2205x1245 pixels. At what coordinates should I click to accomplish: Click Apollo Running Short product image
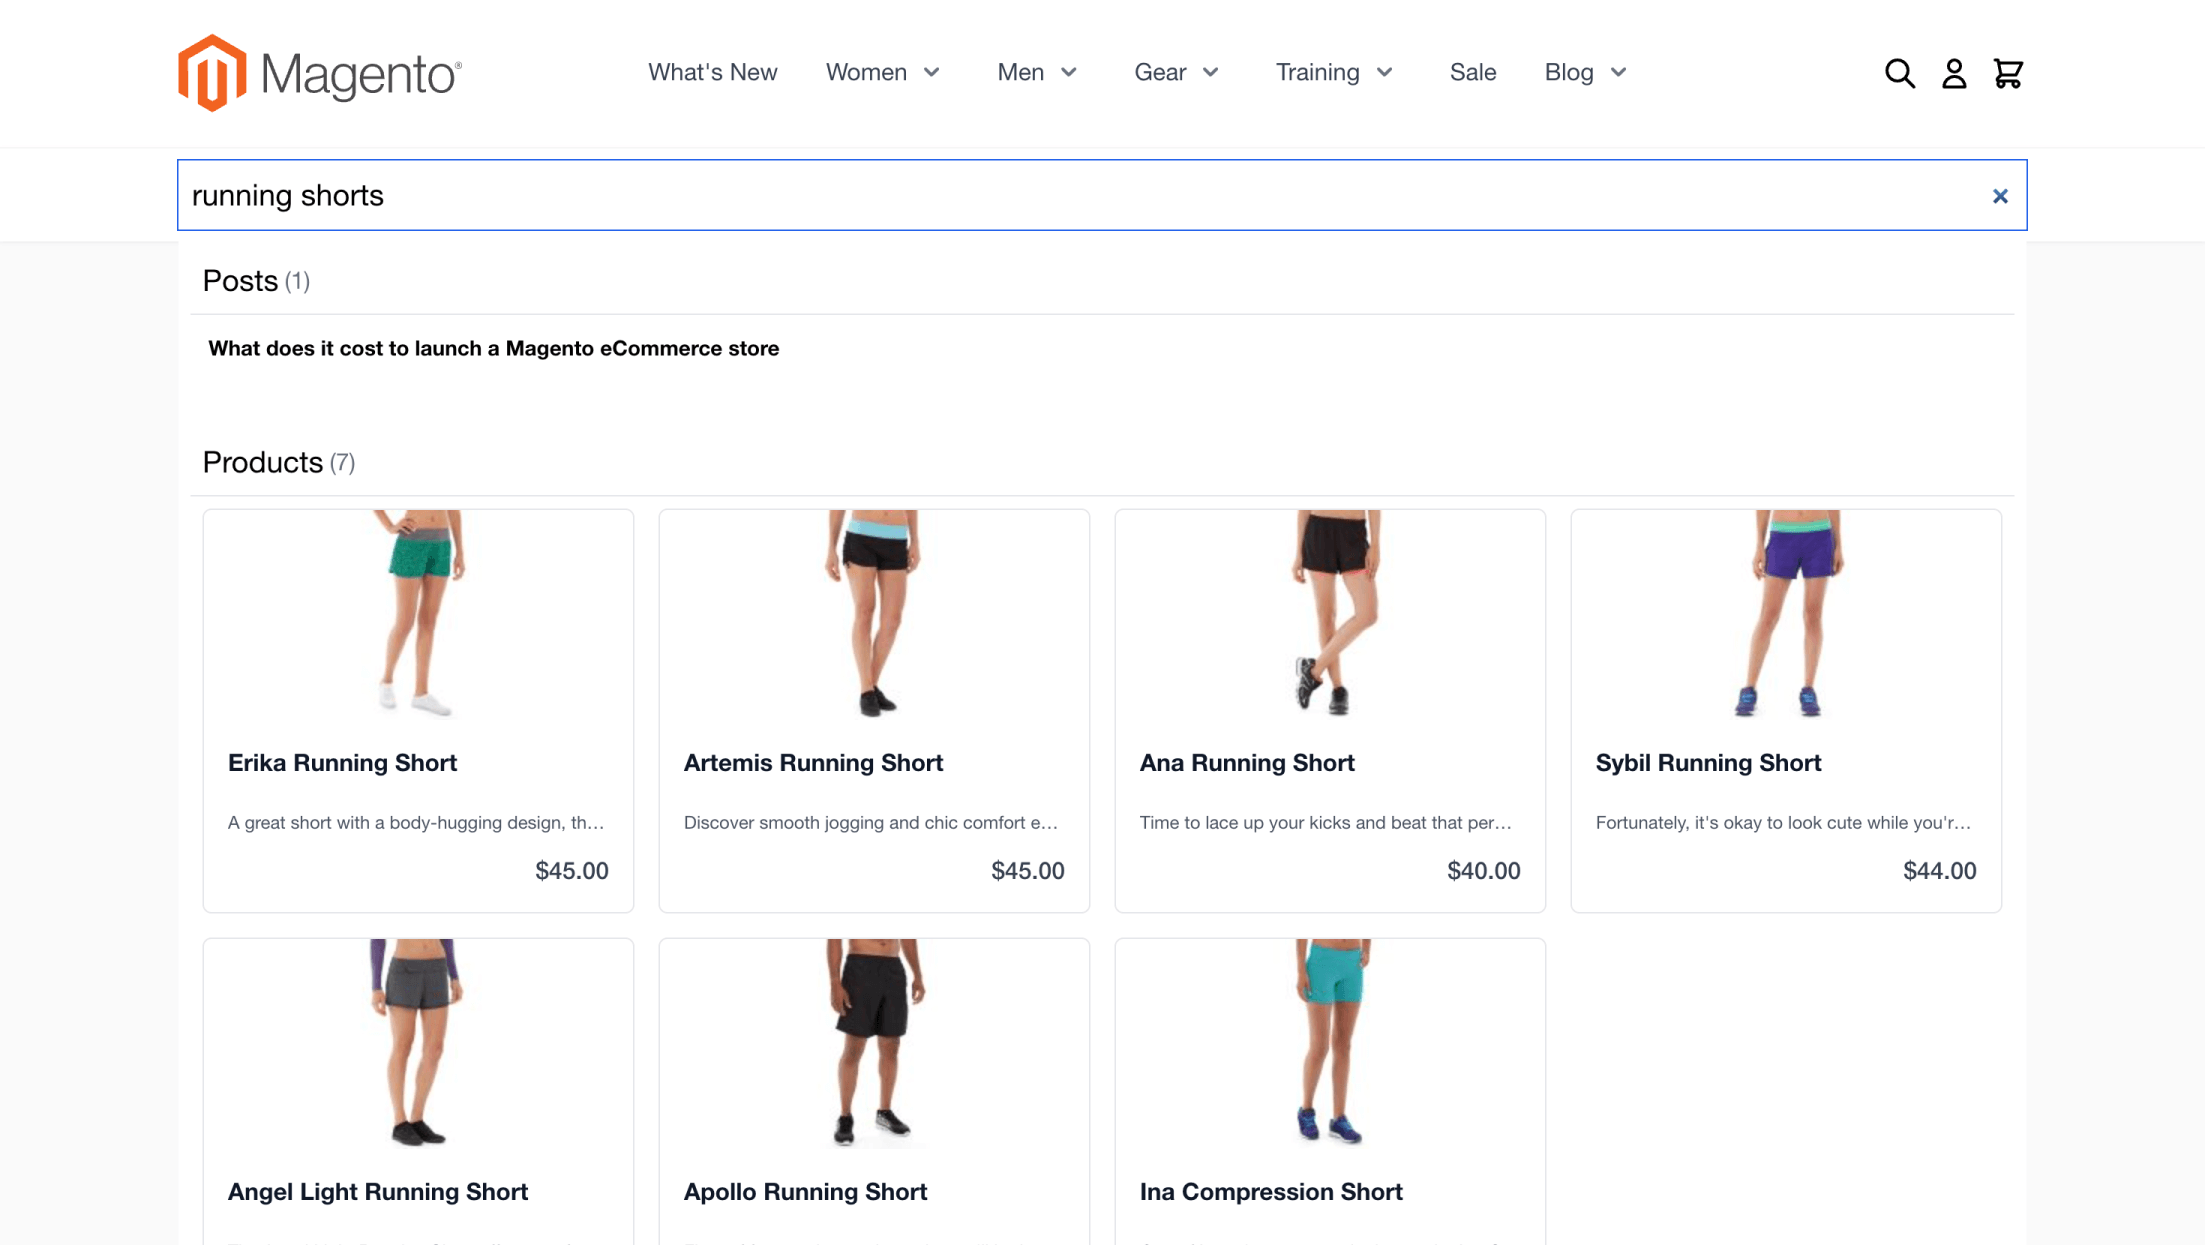coord(874,1043)
